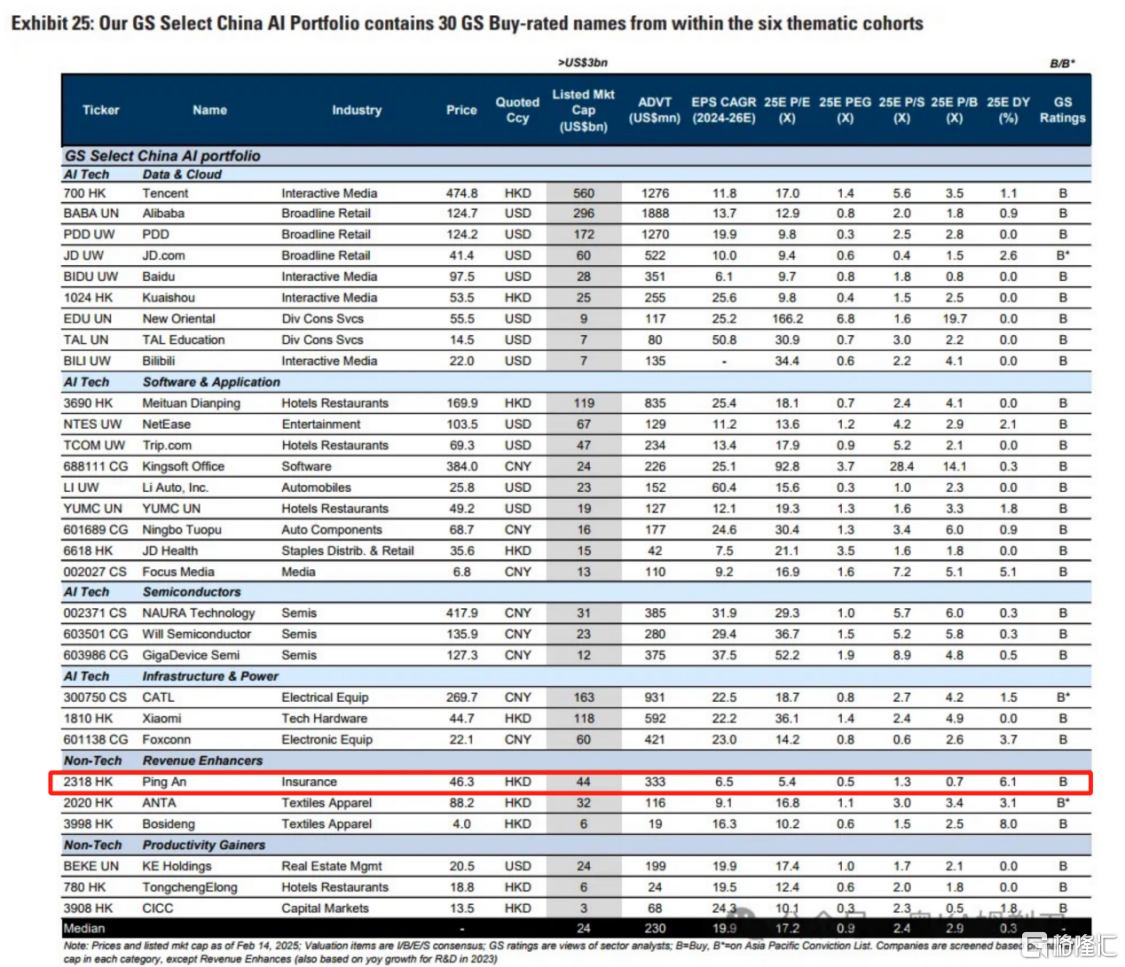The height and width of the screenshot is (967, 1125).
Task: Click the Median row label
Action: (x=84, y=930)
